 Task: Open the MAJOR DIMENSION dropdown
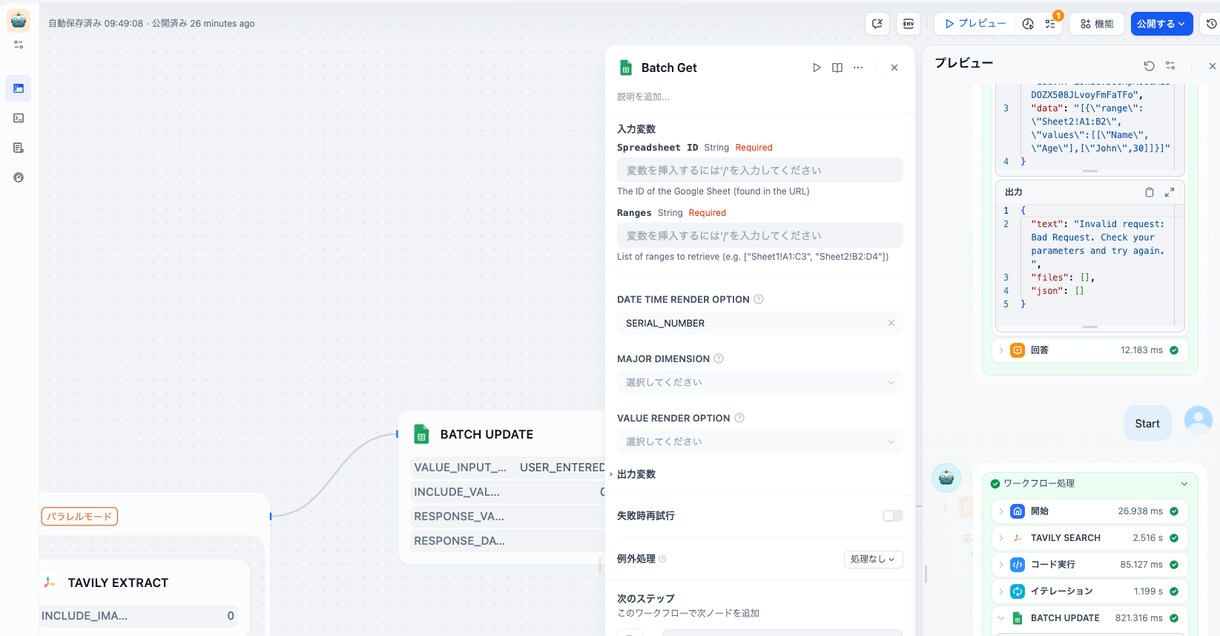tap(759, 382)
